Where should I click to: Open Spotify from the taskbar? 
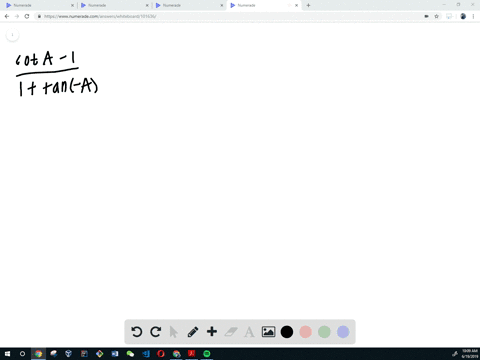click(207, 354)
